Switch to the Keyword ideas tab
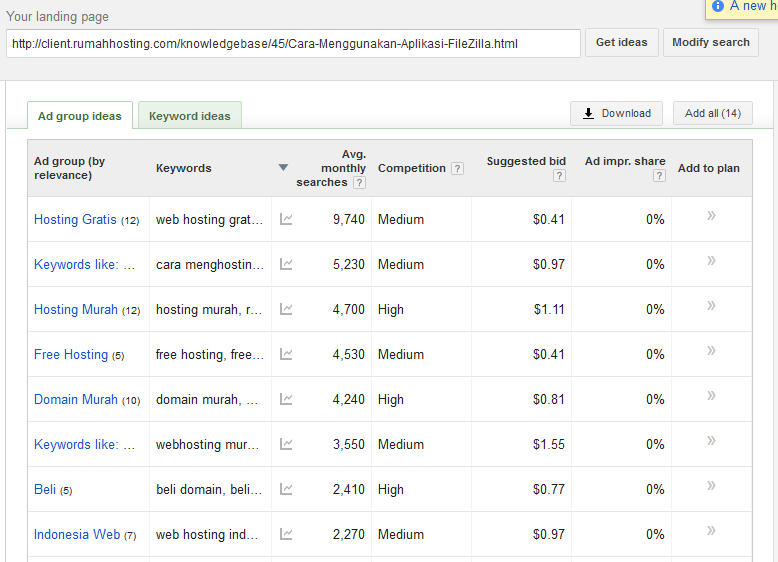The width and height of the screenshot is (778, 562). pyautogui.click(x=189, y=116)
